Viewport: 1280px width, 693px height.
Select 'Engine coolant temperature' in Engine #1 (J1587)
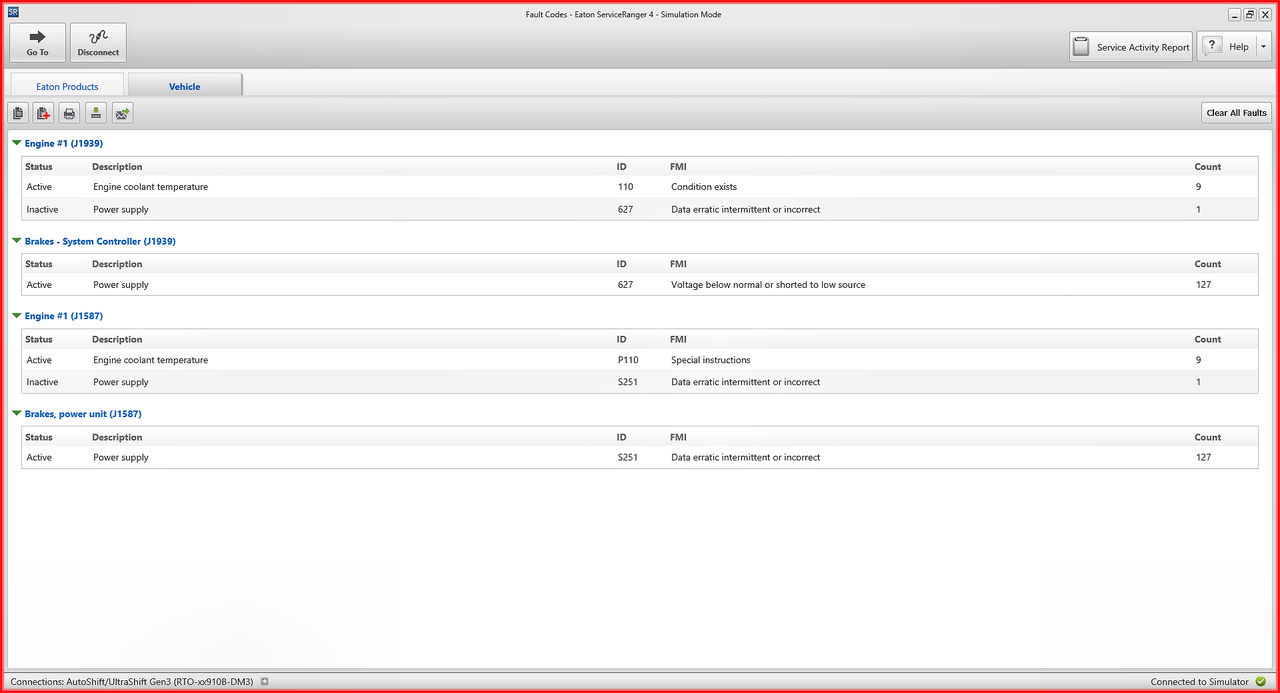pyautogui.click(x=151, y=360)
